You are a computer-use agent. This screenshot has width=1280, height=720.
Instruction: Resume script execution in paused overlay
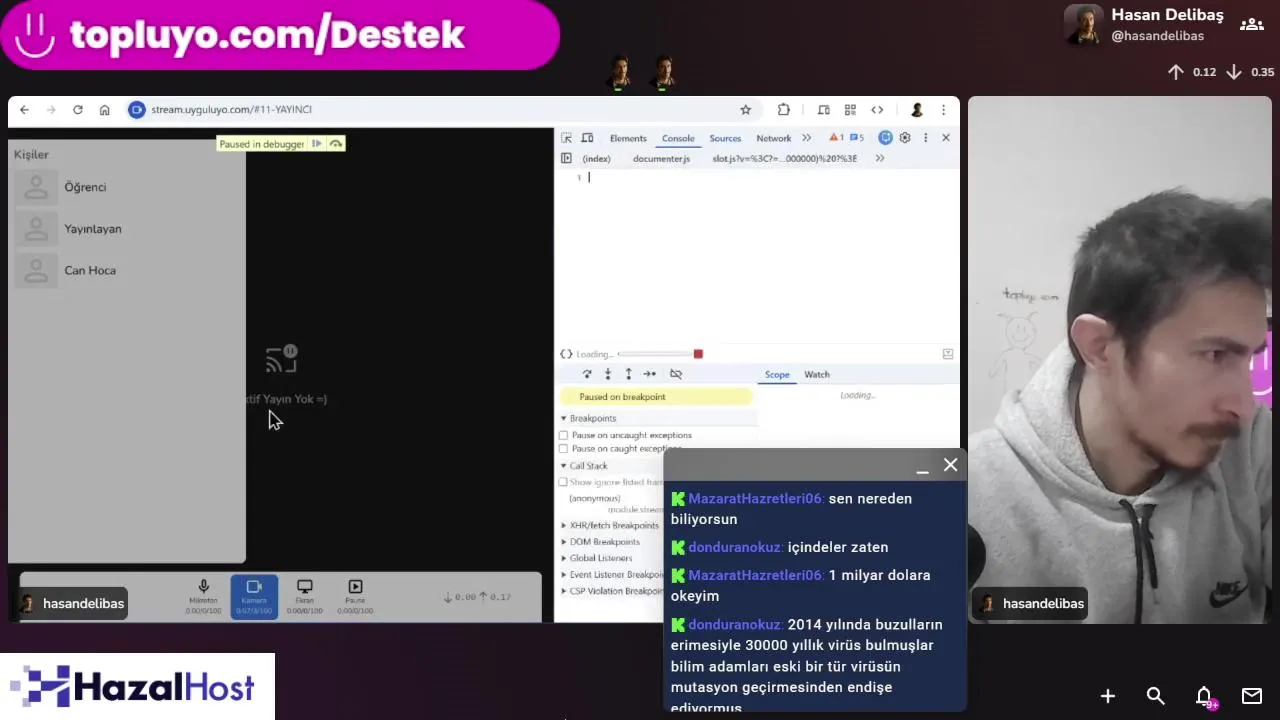(317, 144)
